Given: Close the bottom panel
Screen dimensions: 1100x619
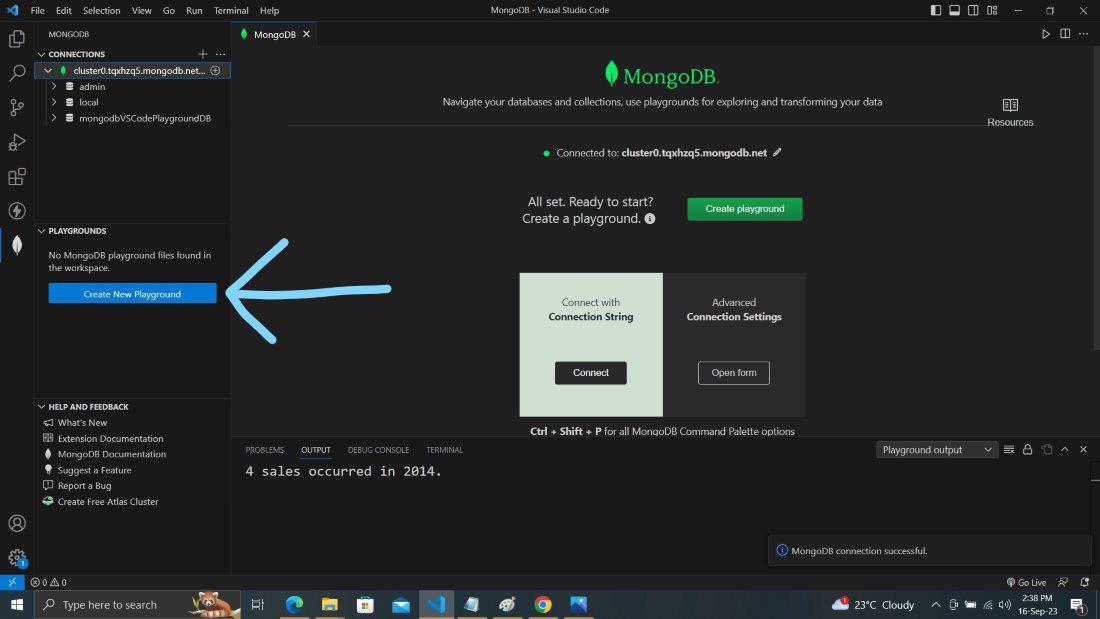Looking at the screenshot, I should coord(1083,450).
